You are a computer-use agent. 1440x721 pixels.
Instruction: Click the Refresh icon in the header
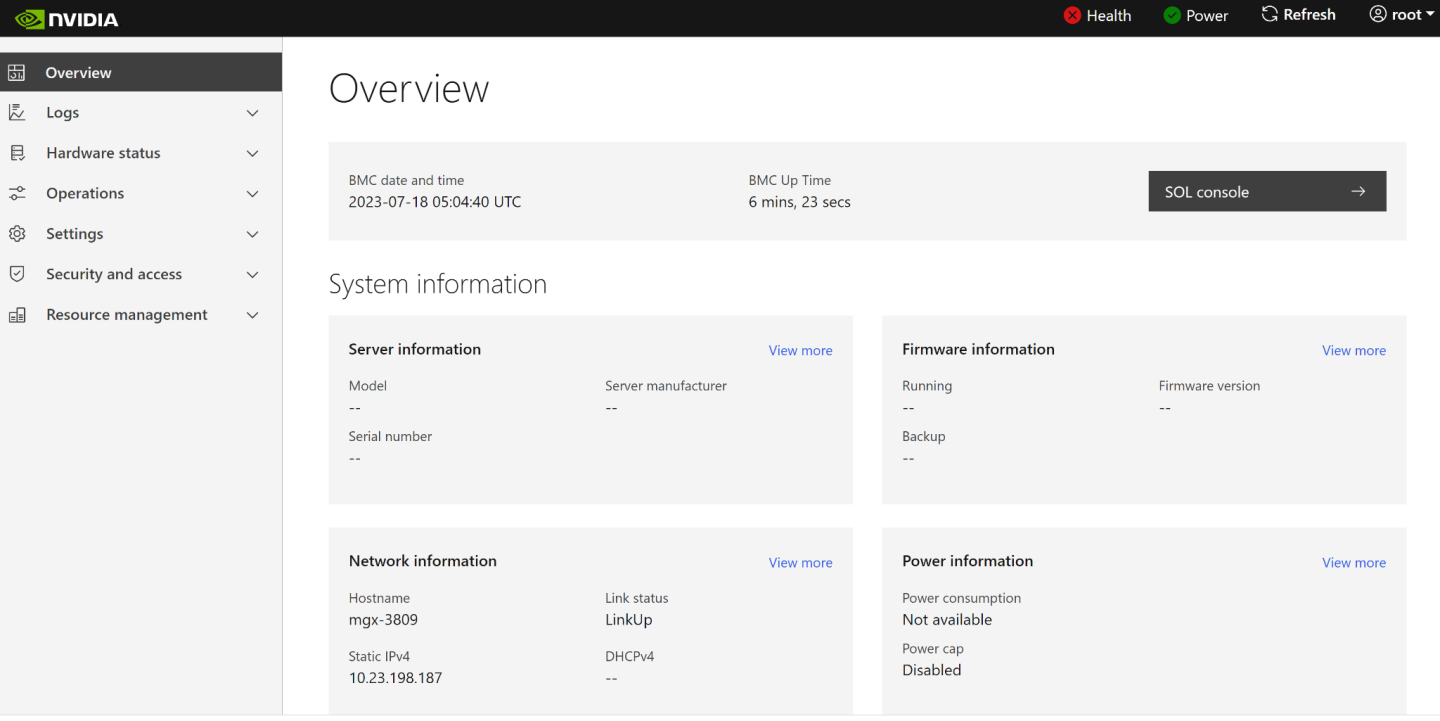(x=1267, y=14)
